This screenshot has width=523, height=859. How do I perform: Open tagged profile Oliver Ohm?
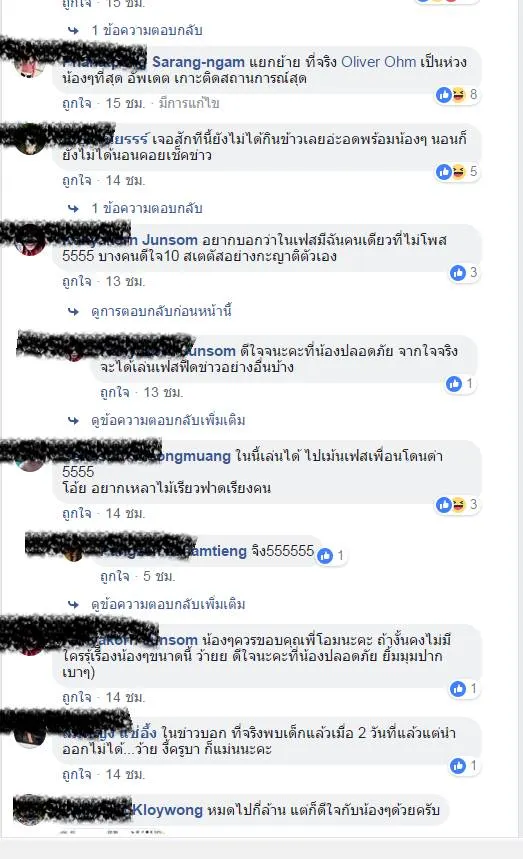click(x=378, y=62)
